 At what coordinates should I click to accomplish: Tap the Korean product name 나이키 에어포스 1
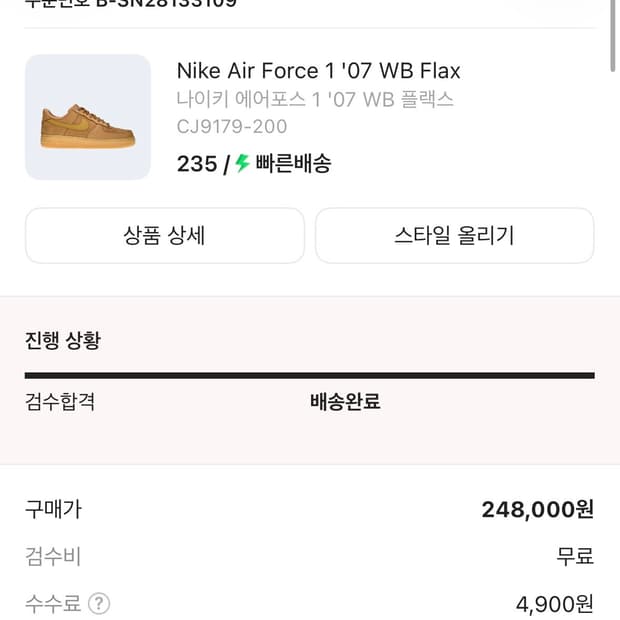tap(315, 99)
